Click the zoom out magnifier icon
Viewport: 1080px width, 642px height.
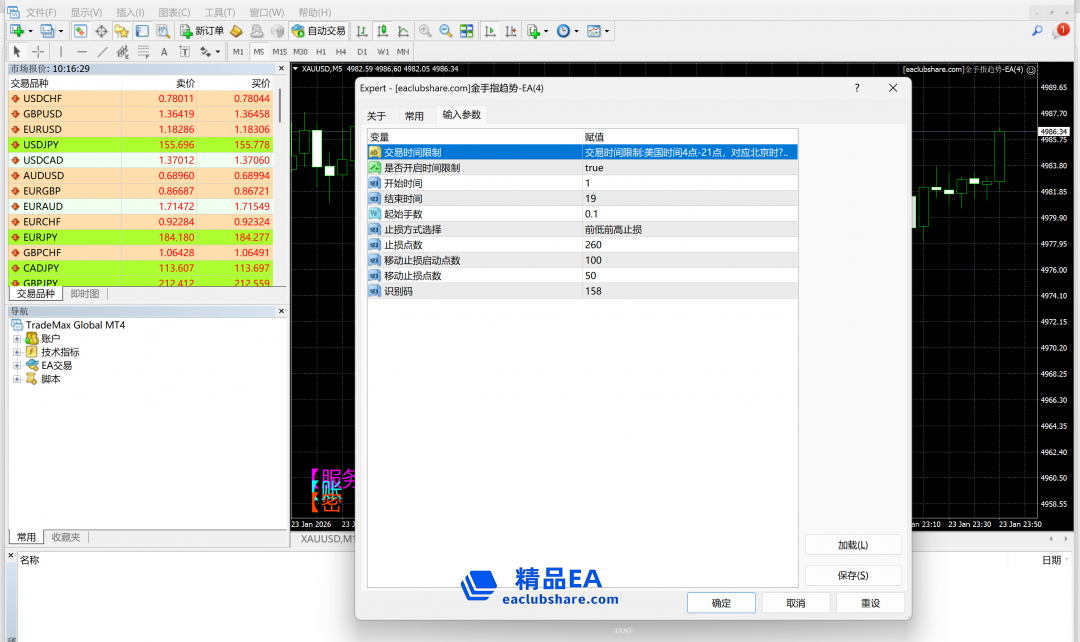pyautogui.click(x=446, y=31)
